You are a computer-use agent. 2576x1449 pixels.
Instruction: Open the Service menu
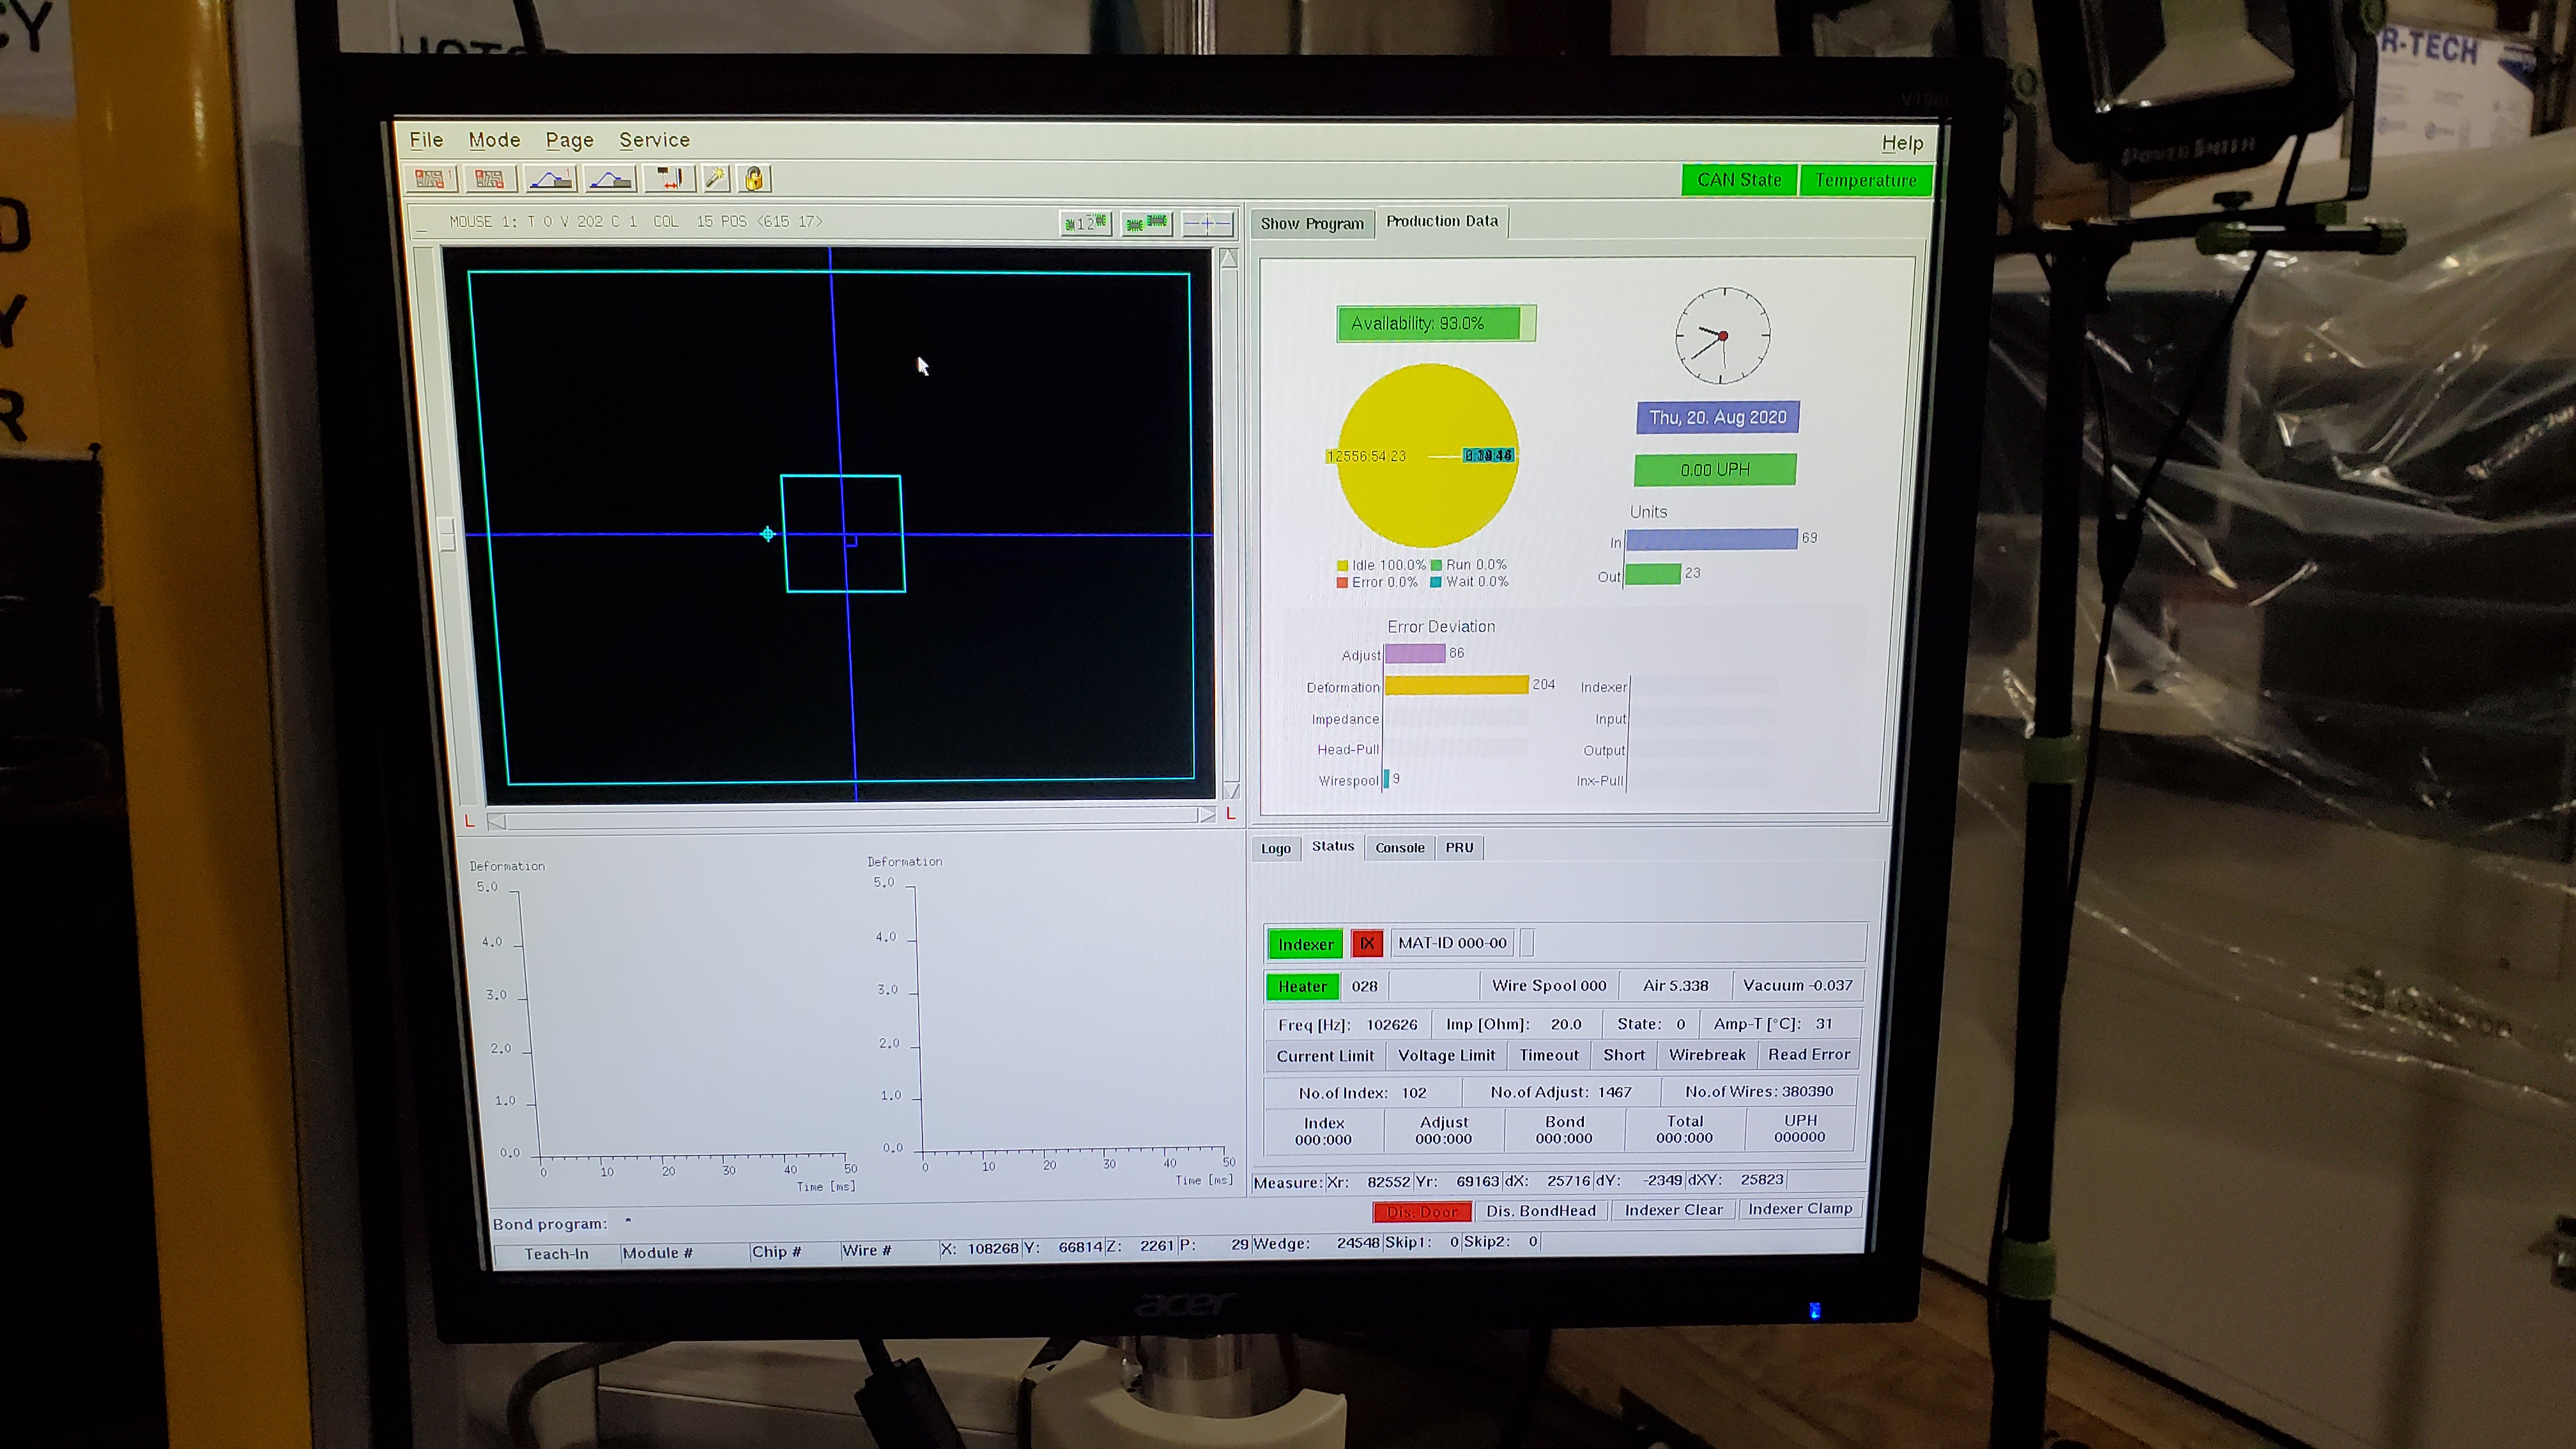click(654, 140)
